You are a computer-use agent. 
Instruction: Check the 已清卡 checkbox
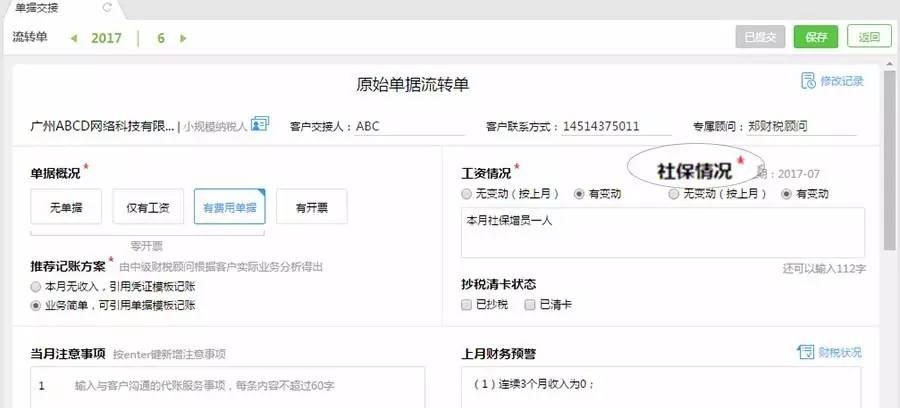point(530,305)
